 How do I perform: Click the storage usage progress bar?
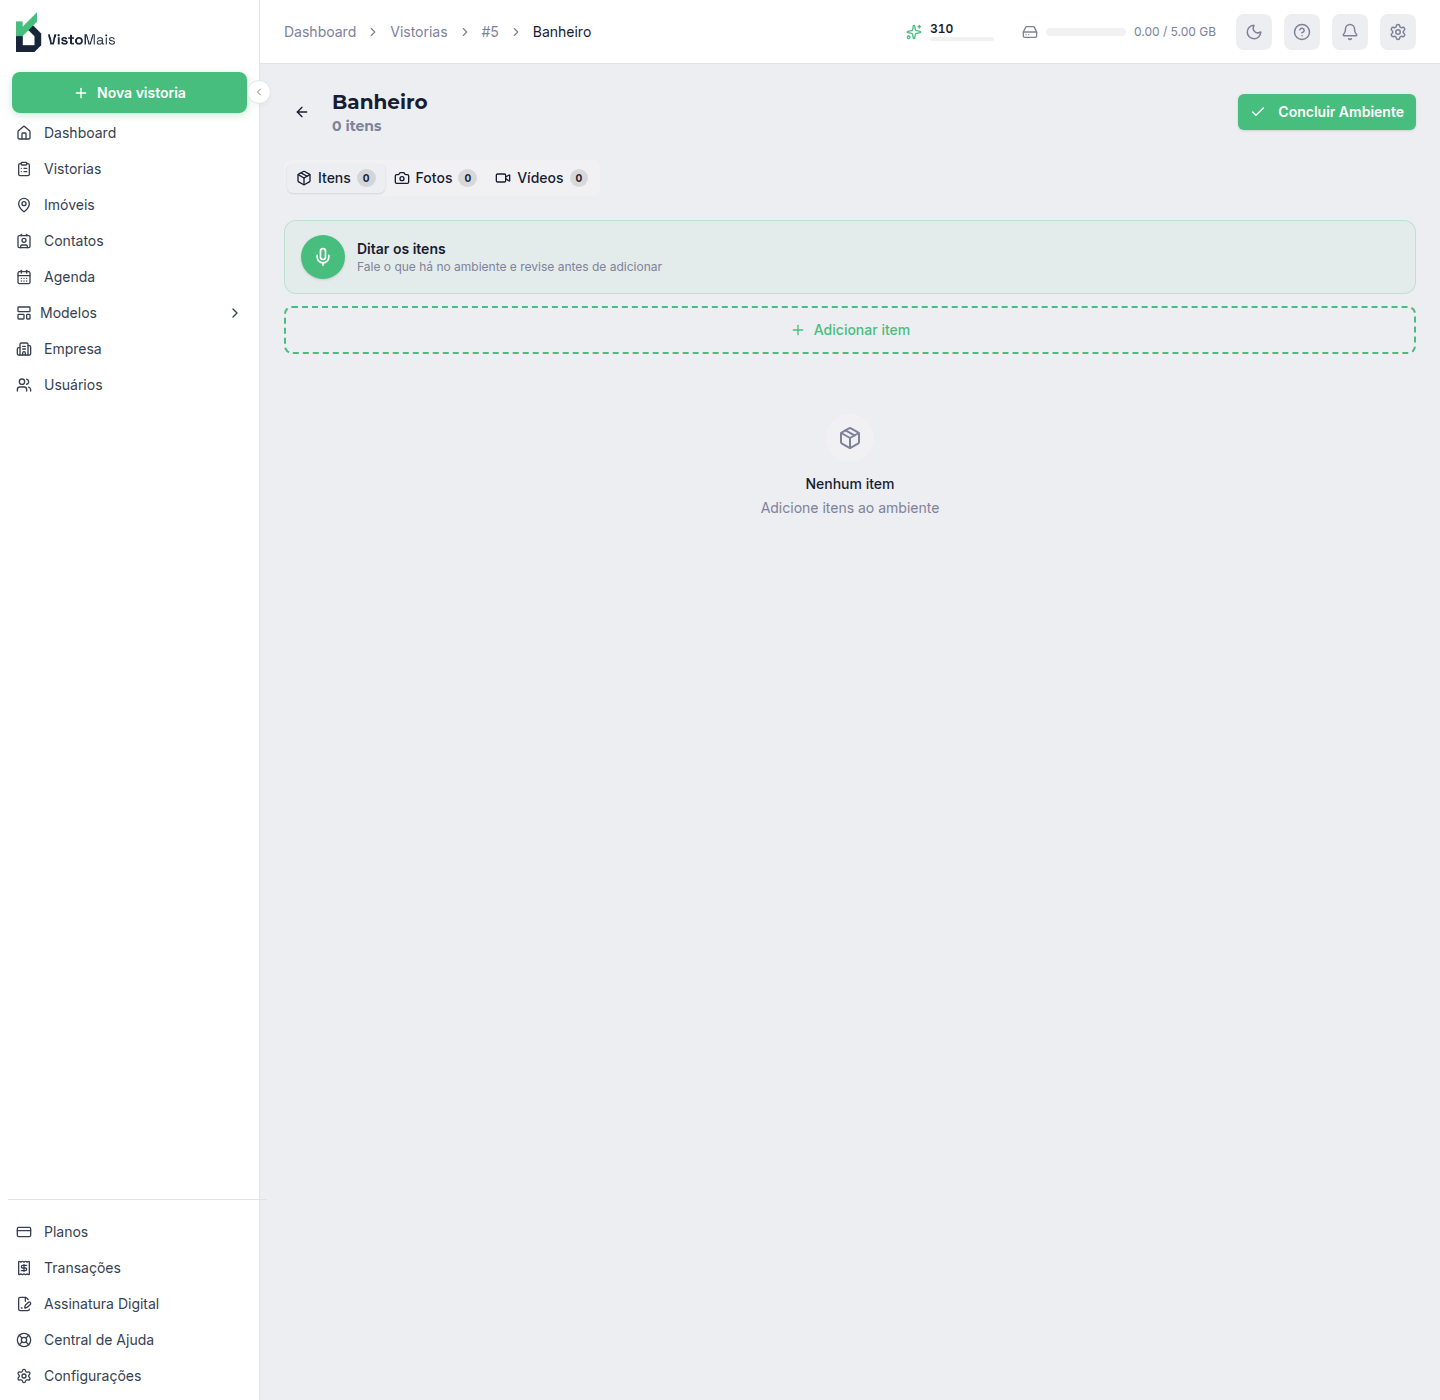tap(1086, 32)
